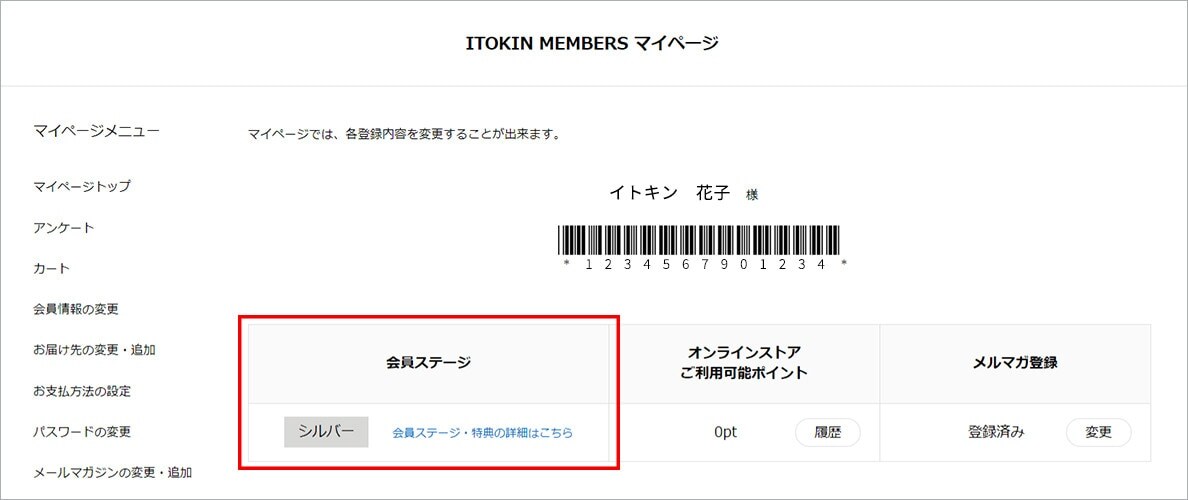Go to カート in the sidebar
Viewport: 1188px width, 500px height.
pyautogui.click(x=52, y=268)
